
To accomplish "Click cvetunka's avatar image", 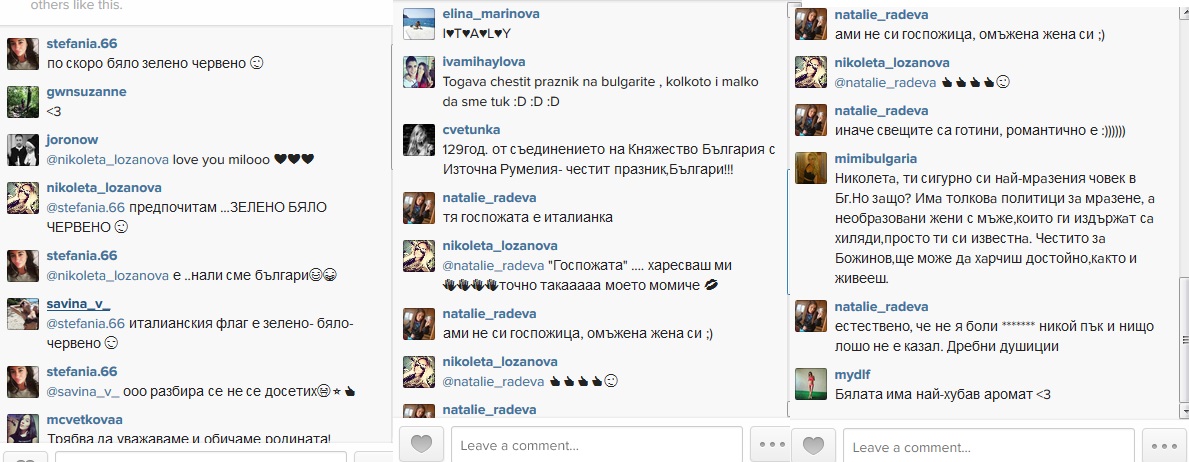I will click(x=419, y=140).
